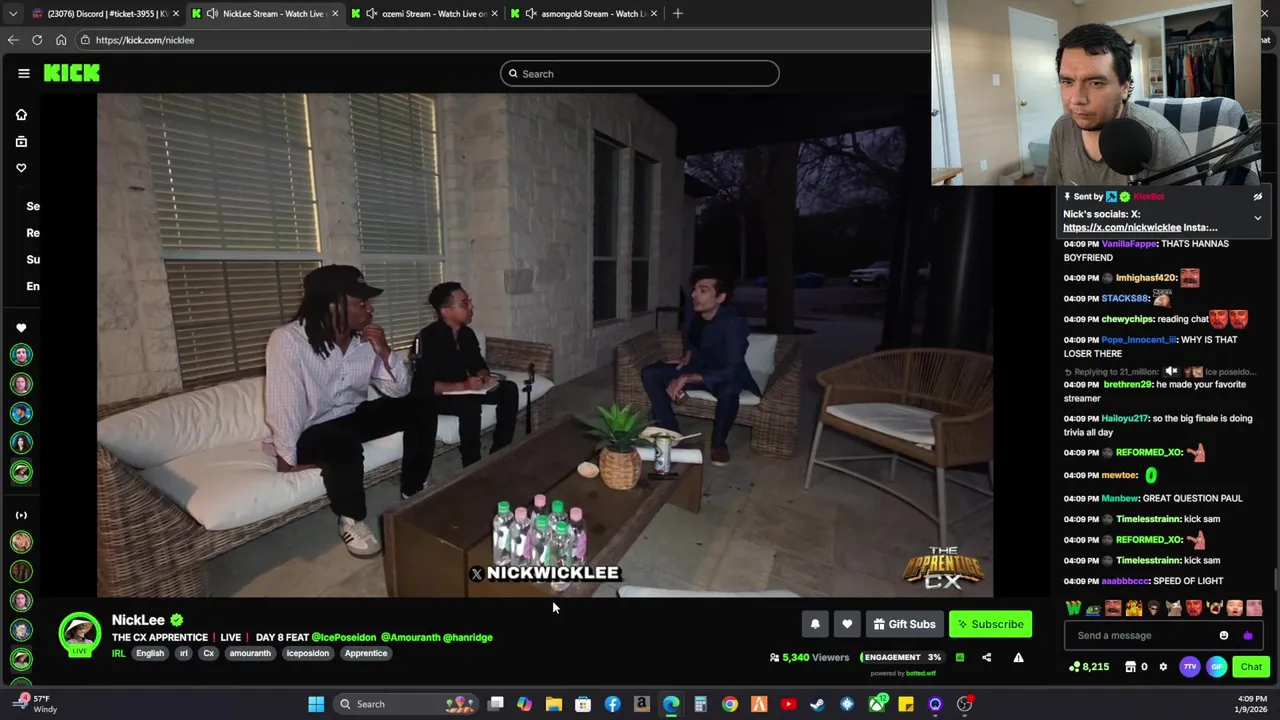Select the Apprentice tag

pos(366,653)
